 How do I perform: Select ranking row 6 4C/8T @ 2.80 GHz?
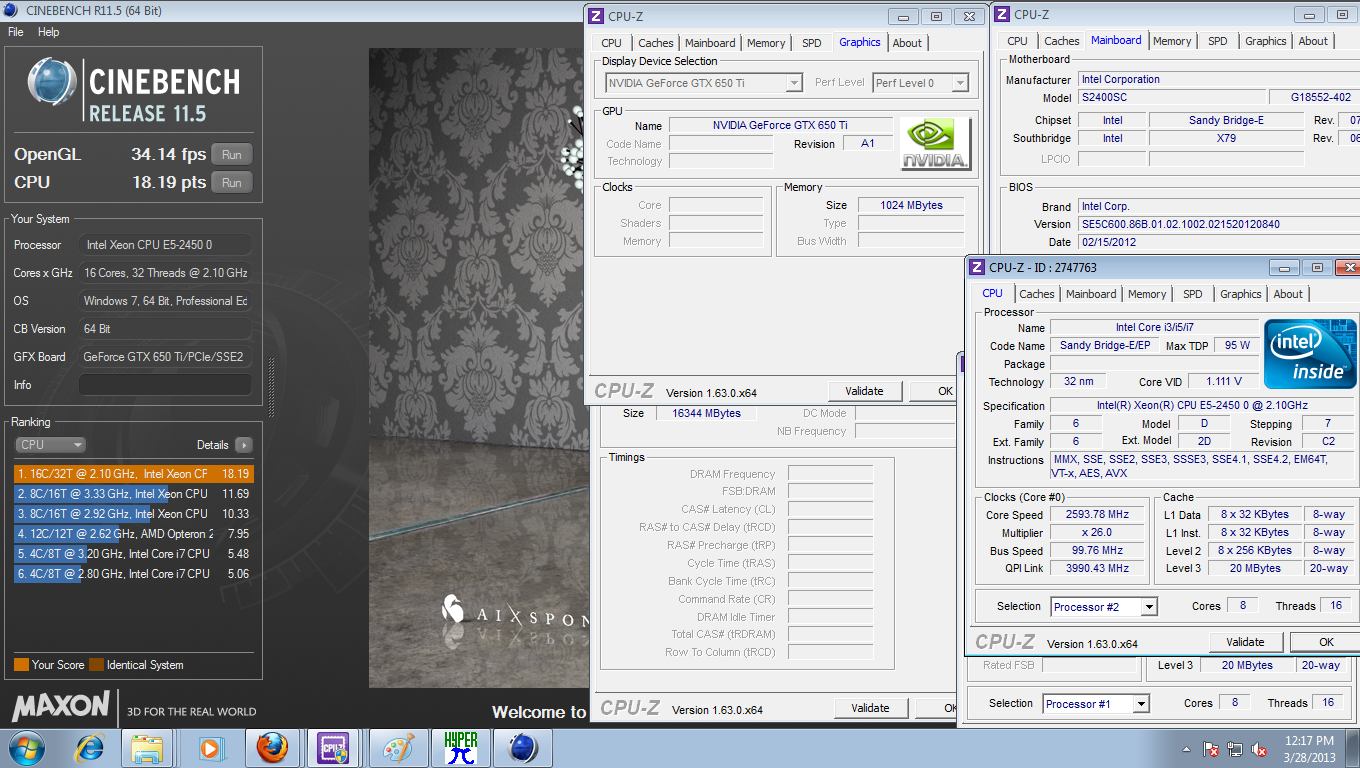tap(134, 574)
